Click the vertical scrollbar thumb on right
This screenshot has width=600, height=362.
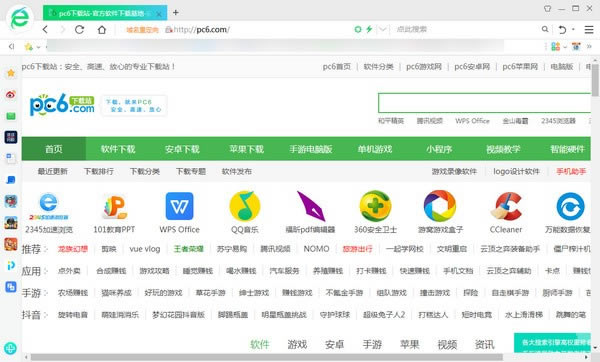click(x=595, y=80)
